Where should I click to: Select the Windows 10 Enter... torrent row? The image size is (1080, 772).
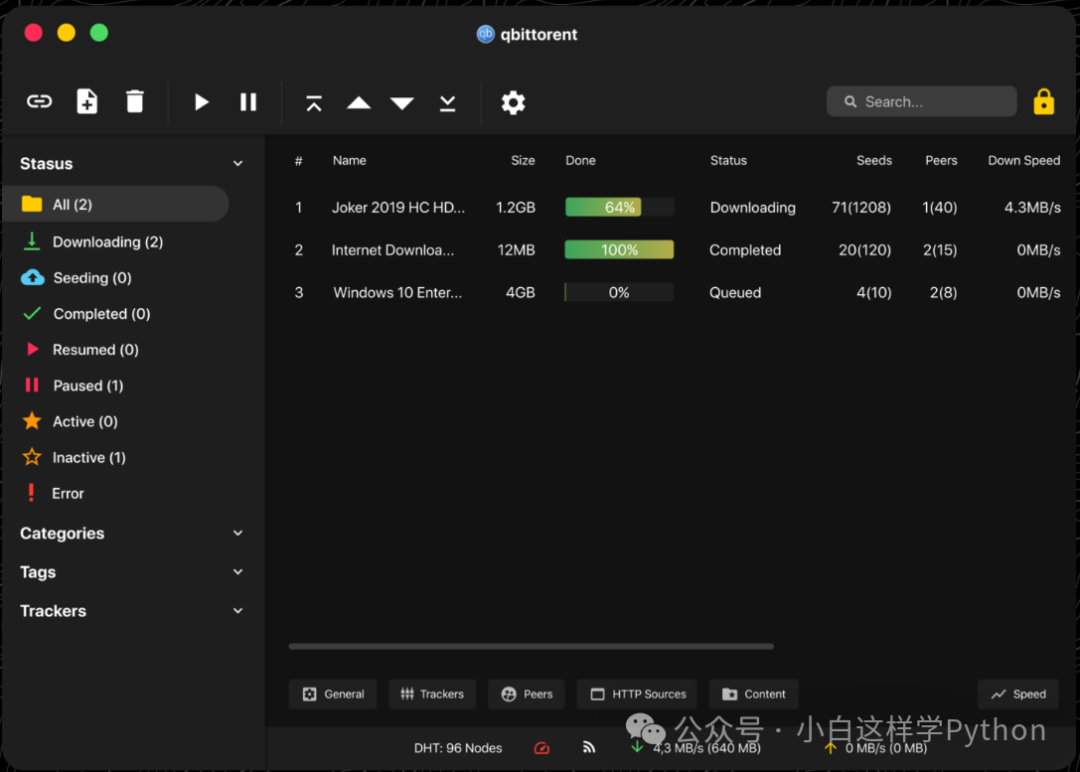pos(677,293)
